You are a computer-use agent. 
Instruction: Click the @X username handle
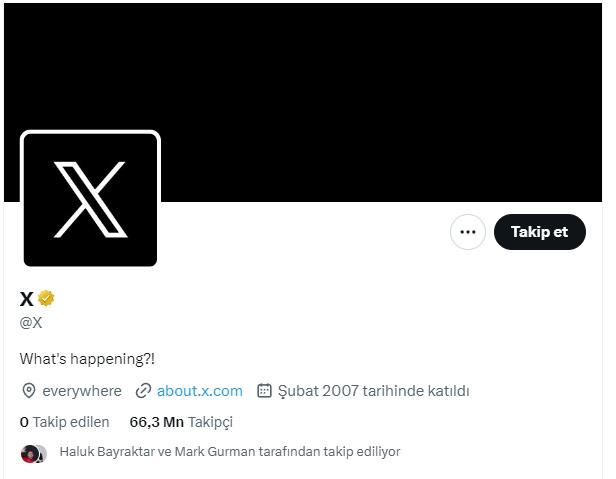click(x=31, y=323)
